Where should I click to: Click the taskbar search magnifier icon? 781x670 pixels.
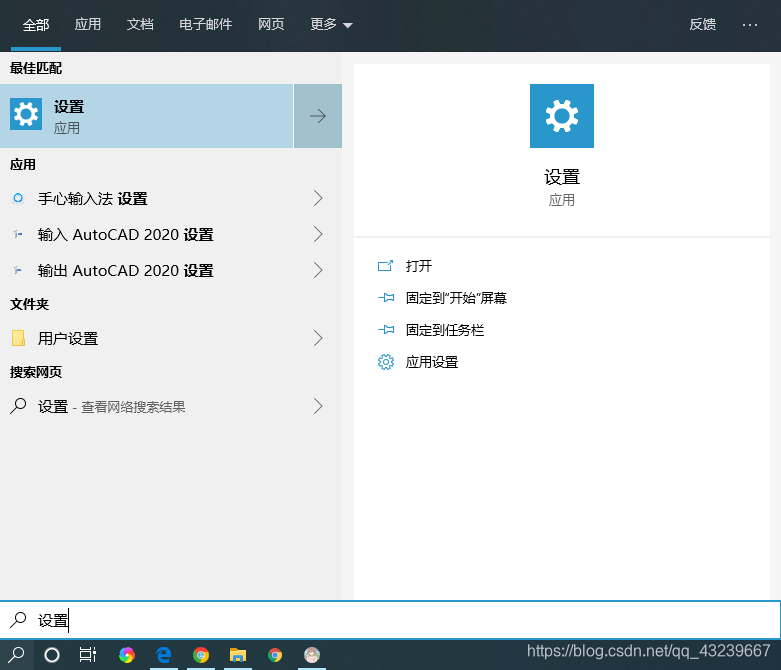16,655
